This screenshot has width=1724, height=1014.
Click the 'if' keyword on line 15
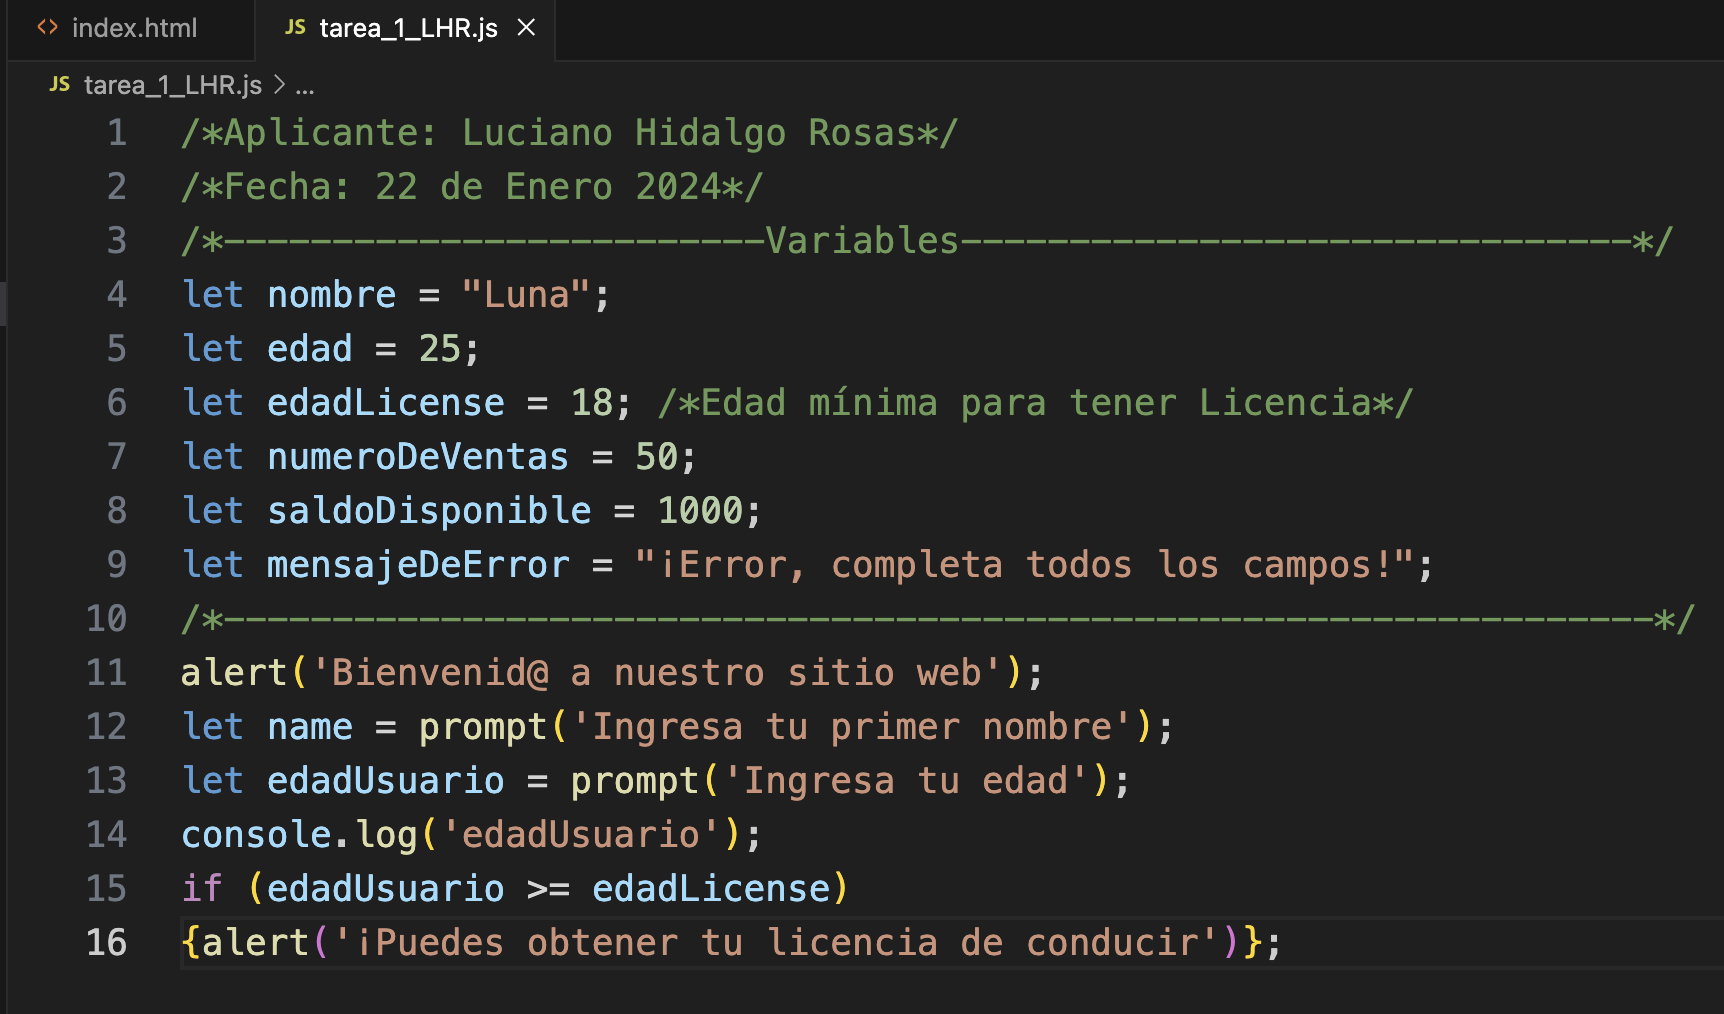click(x=202, y=889)
